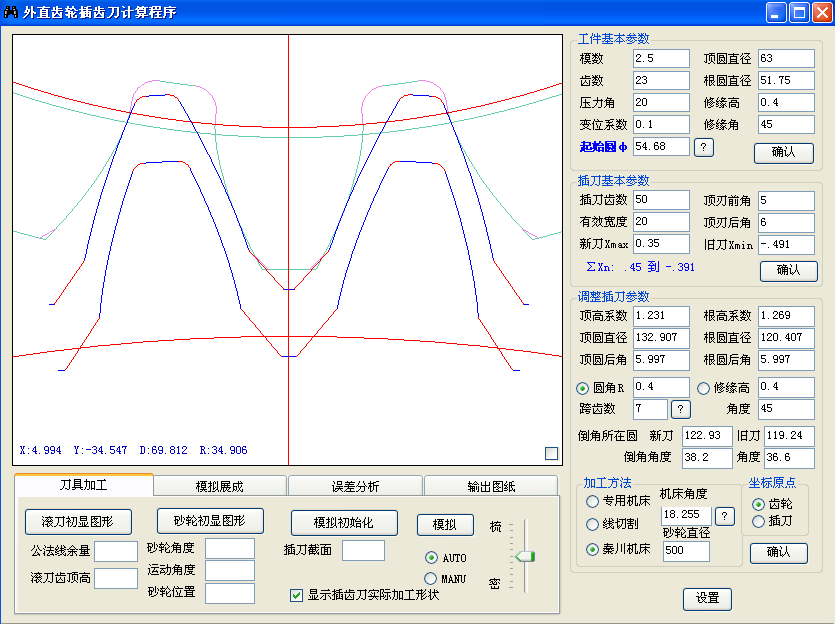The height and width of the screenshot is (624, 835).
Task: Click the 齿数 input field showing 23
Action: (661, 80)
